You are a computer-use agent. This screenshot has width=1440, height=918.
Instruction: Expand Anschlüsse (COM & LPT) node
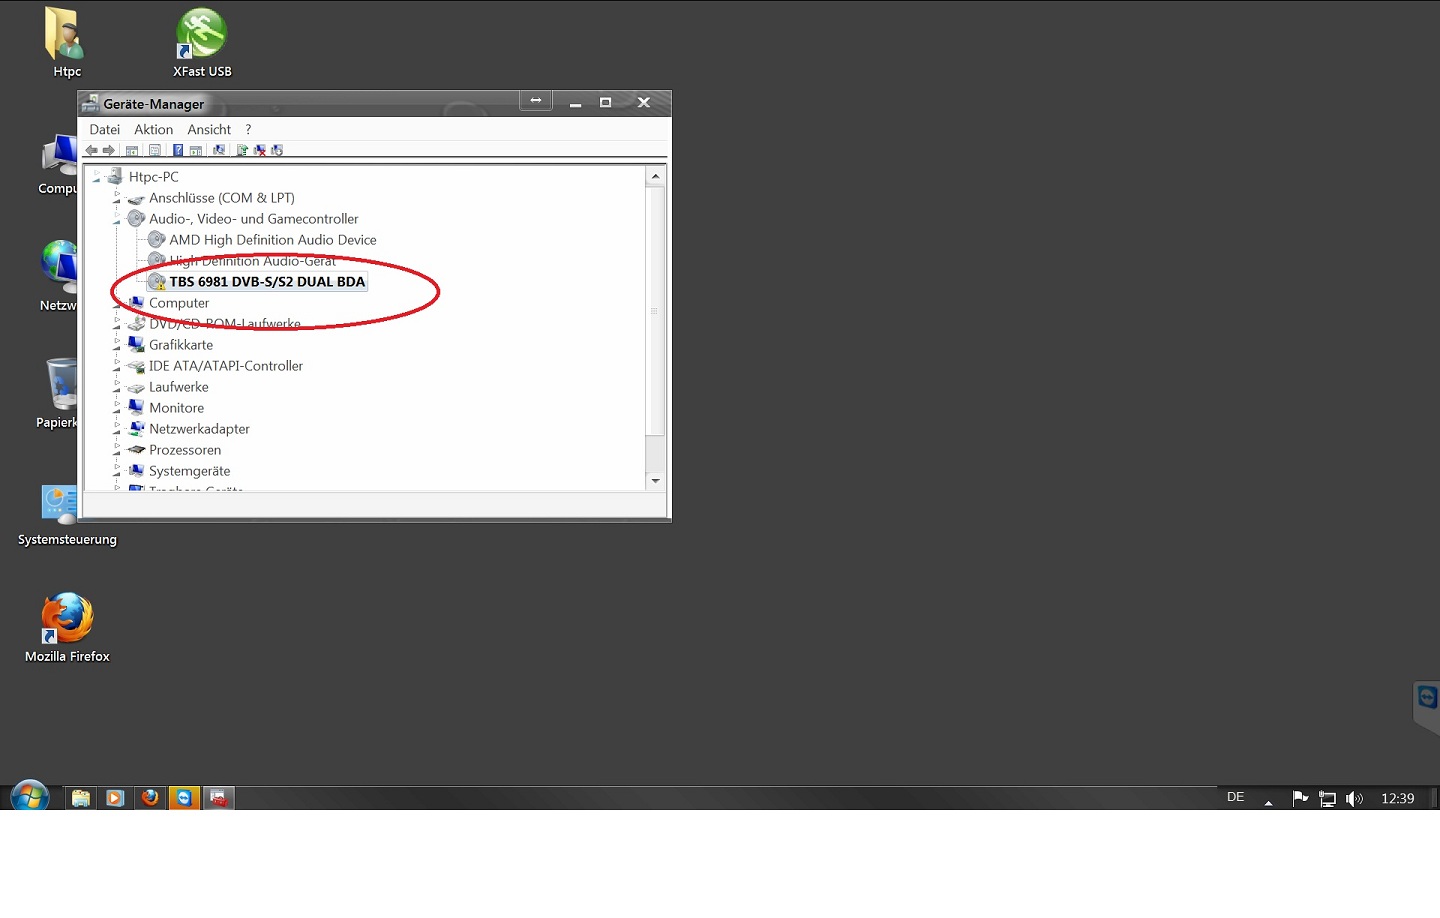tap(117, 197)
